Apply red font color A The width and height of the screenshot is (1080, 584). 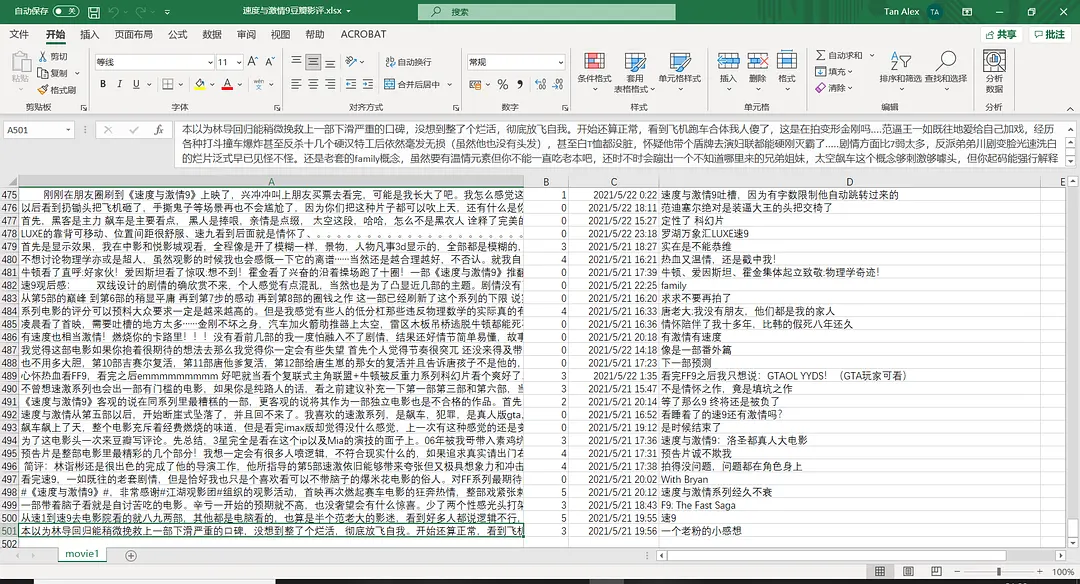(x=227, y=84)
